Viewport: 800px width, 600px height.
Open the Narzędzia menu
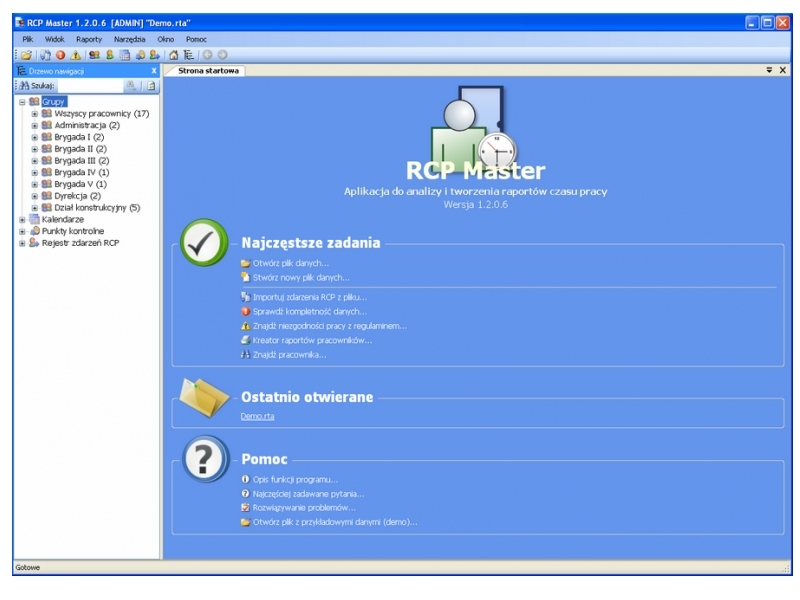tap(129, 38)
